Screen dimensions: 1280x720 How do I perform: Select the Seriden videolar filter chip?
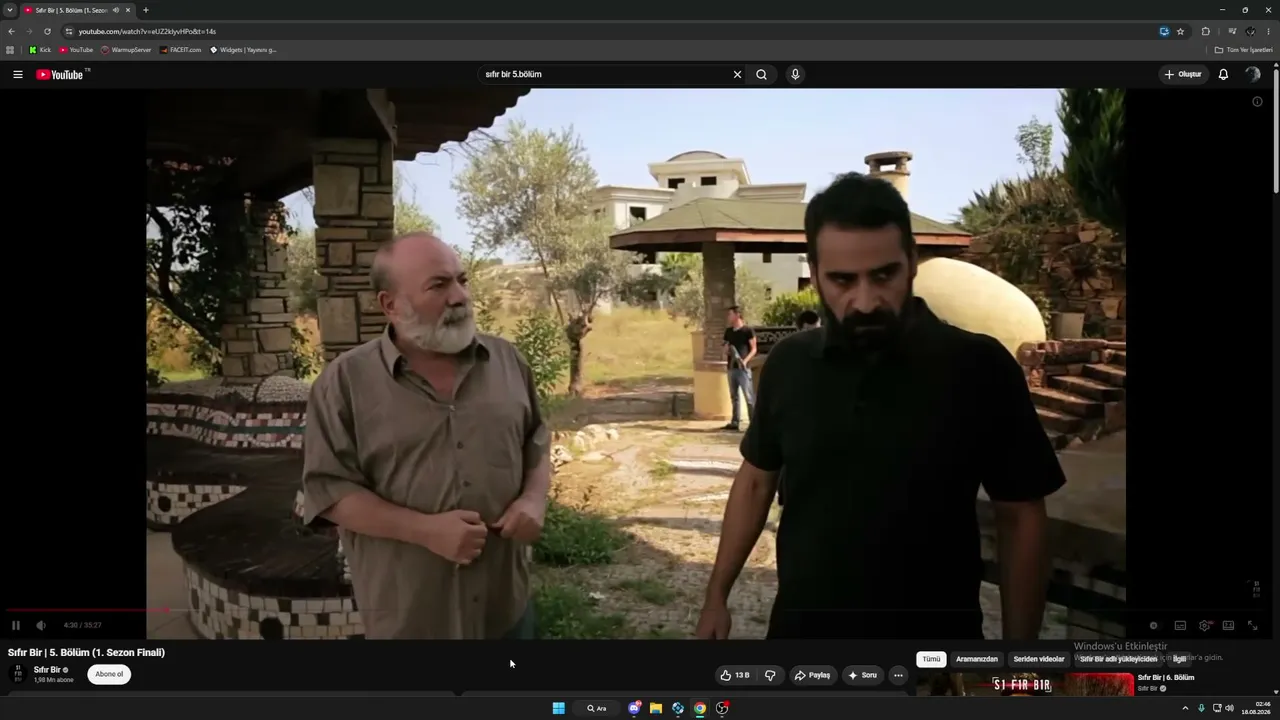point(1039,659)
